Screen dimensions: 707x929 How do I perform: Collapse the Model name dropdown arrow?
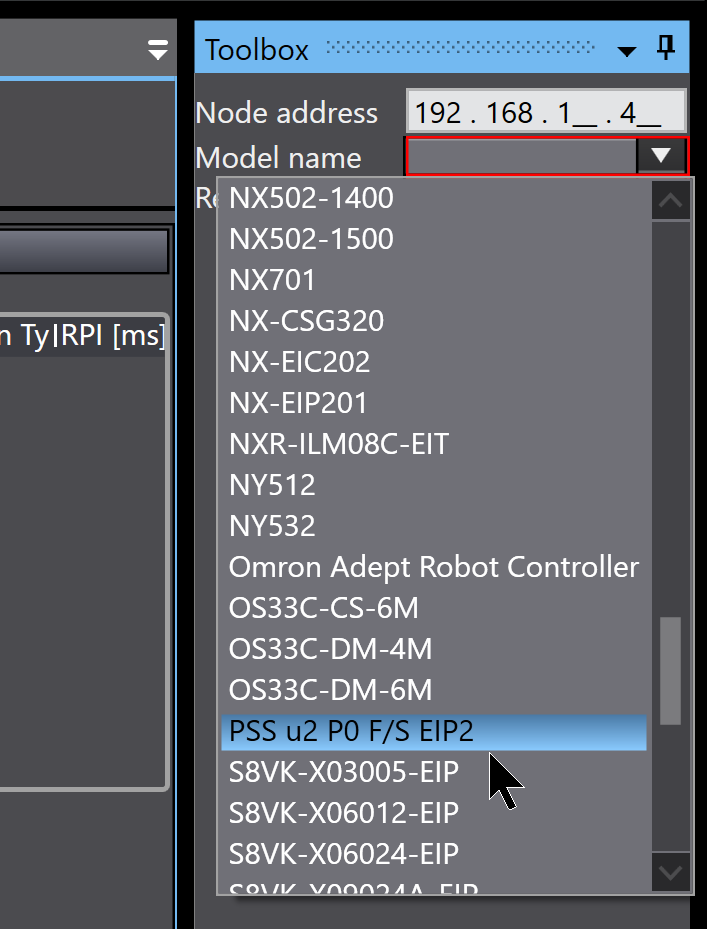661,156
